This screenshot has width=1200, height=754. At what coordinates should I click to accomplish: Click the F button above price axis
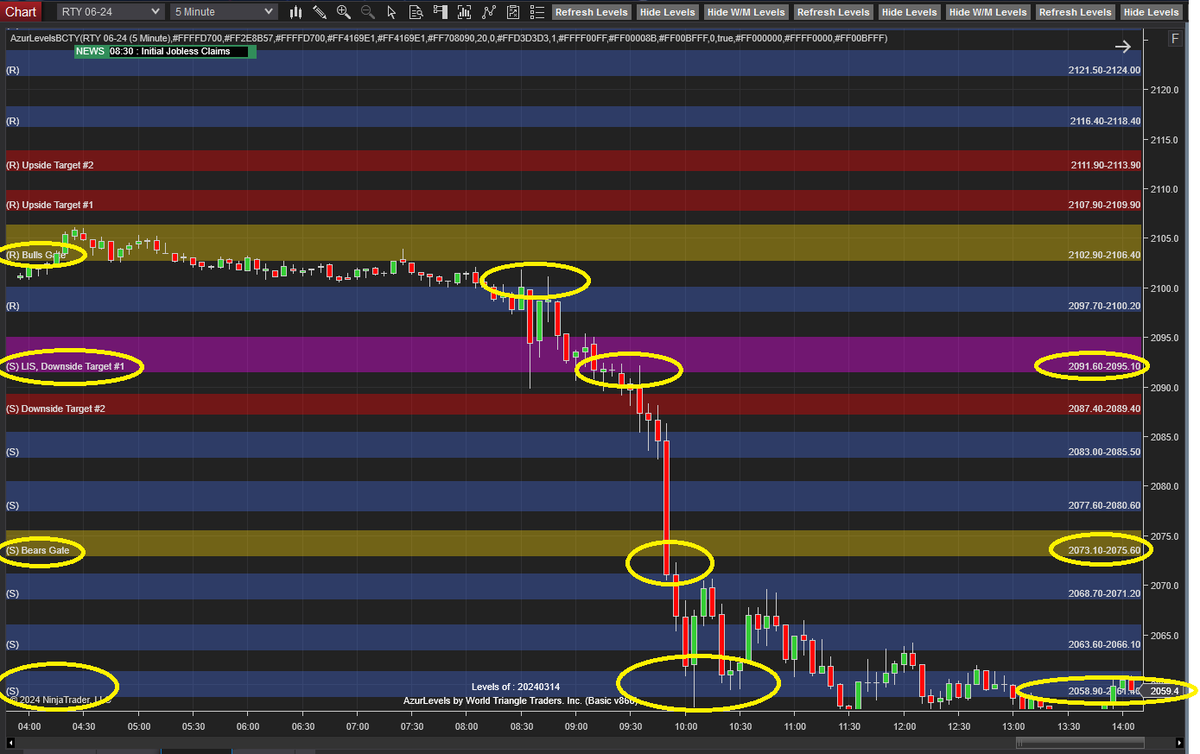click(x=1176, y=38)
